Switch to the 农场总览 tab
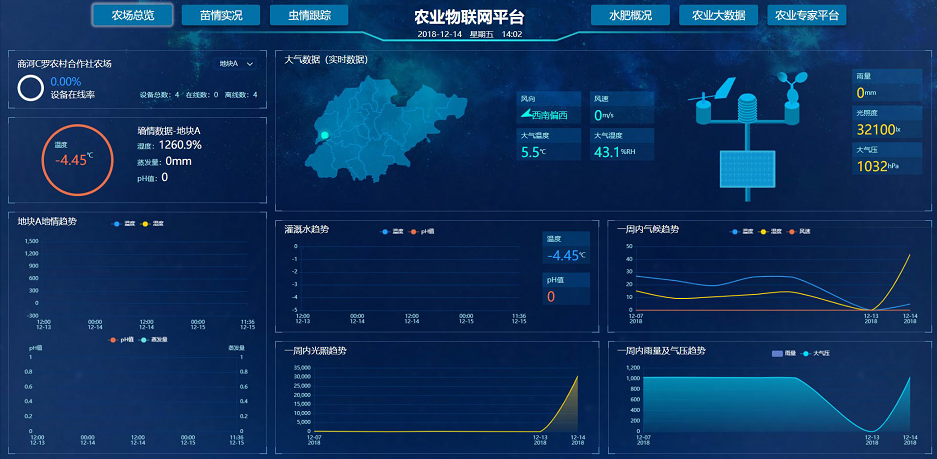937x459 pixels. [133, 15]
